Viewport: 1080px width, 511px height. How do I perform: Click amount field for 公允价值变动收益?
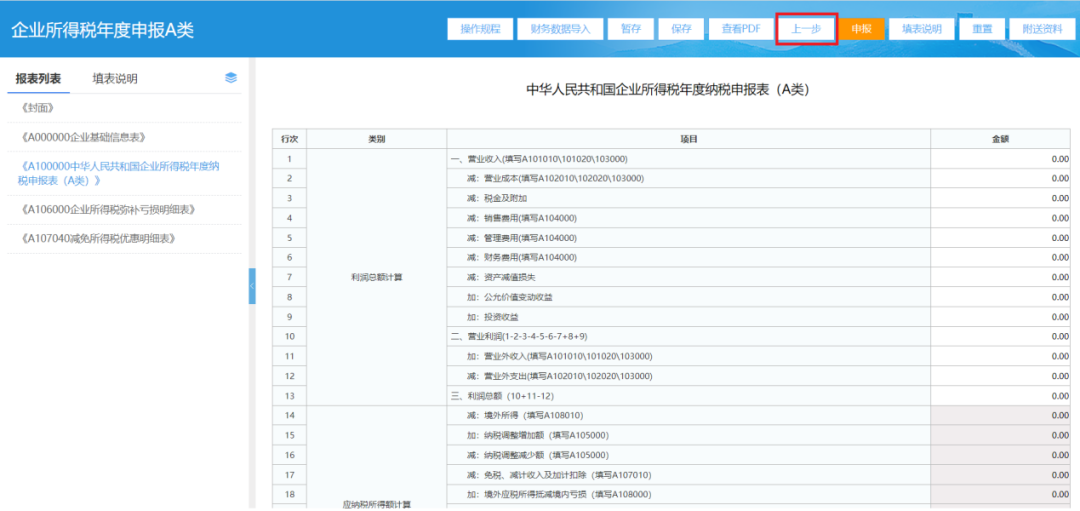tap(1001, 298)
